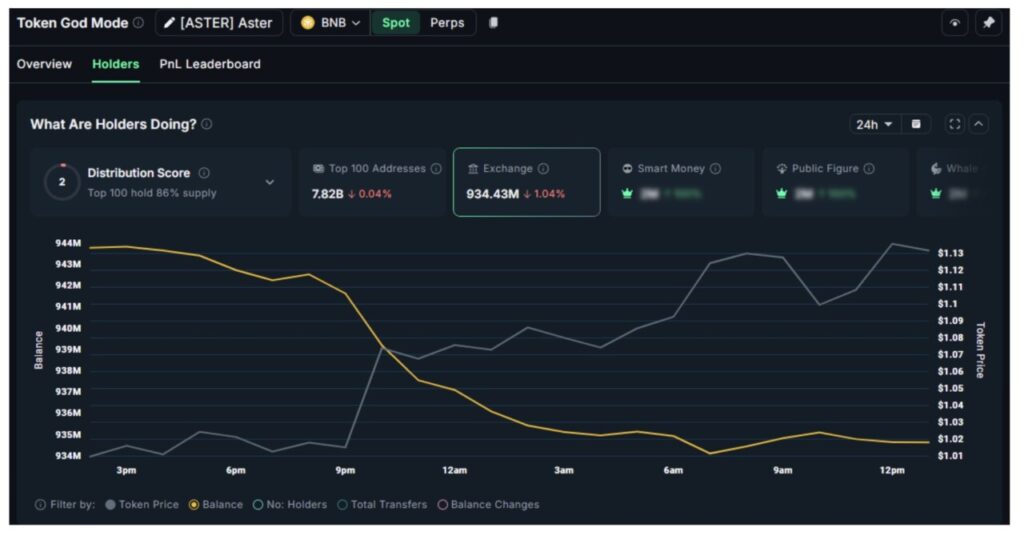Click info icon next to Exchange label
Screen dimensions: 1024x539
pos(543,169)
